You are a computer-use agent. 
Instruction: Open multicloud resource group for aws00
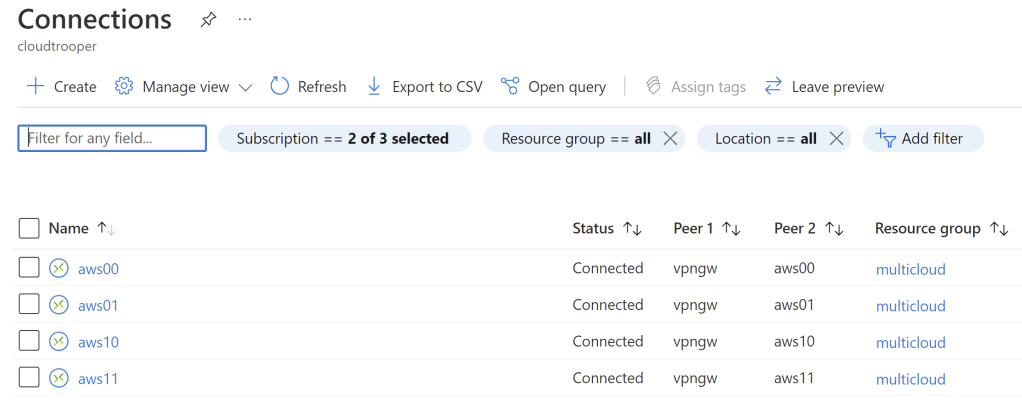pos(910,269)
